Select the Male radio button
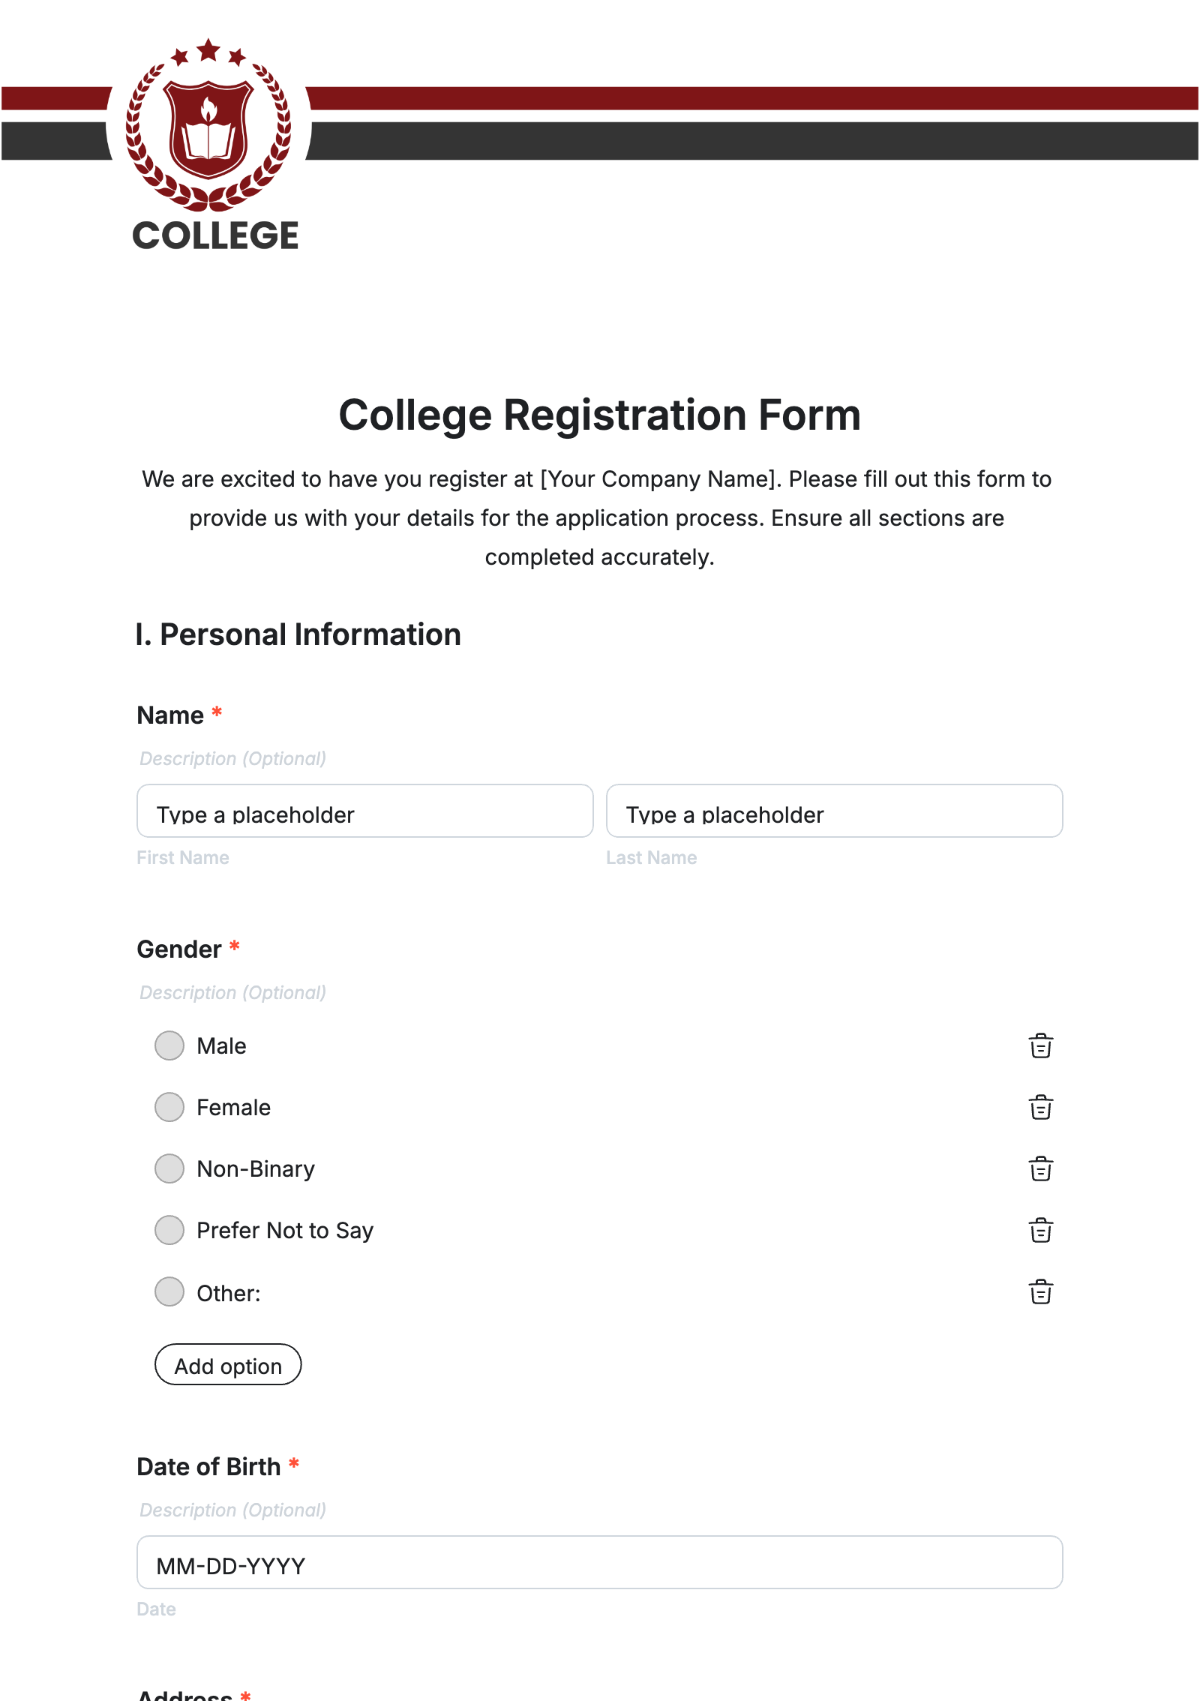This screenshot has width=1200, height=1701. [x=169, y=1045]
